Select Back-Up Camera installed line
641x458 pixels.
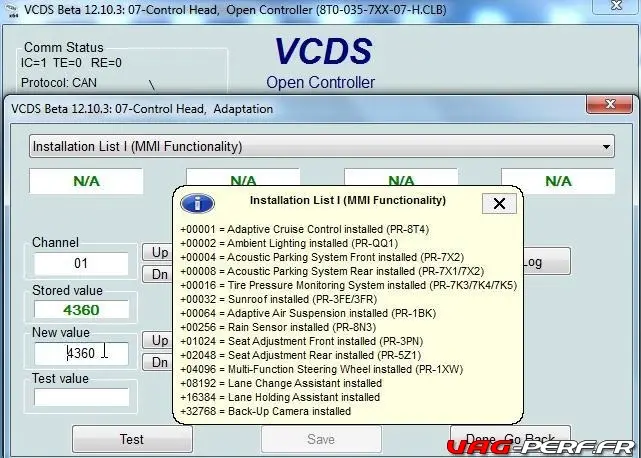coord(266,411)
